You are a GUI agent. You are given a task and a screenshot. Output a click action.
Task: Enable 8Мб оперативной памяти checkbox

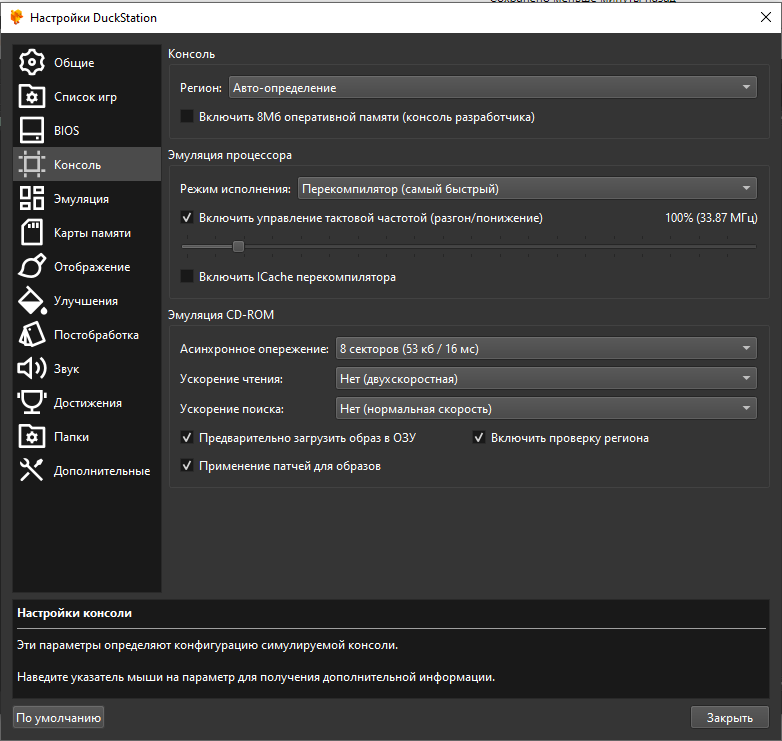pos(187,117)
